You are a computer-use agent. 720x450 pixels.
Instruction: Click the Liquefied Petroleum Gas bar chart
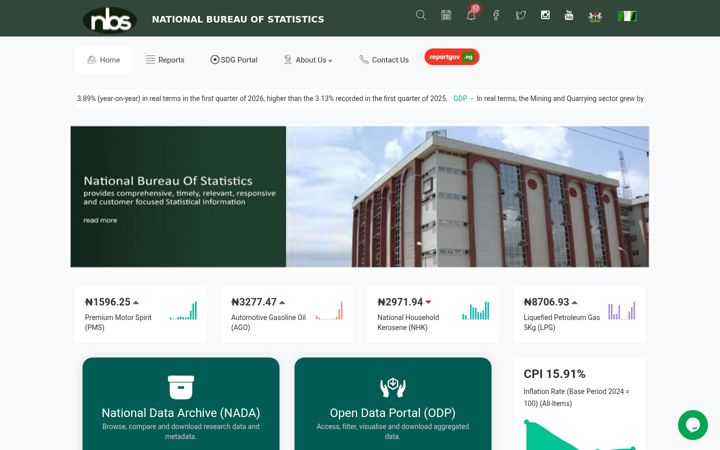[x=622, y=311]
